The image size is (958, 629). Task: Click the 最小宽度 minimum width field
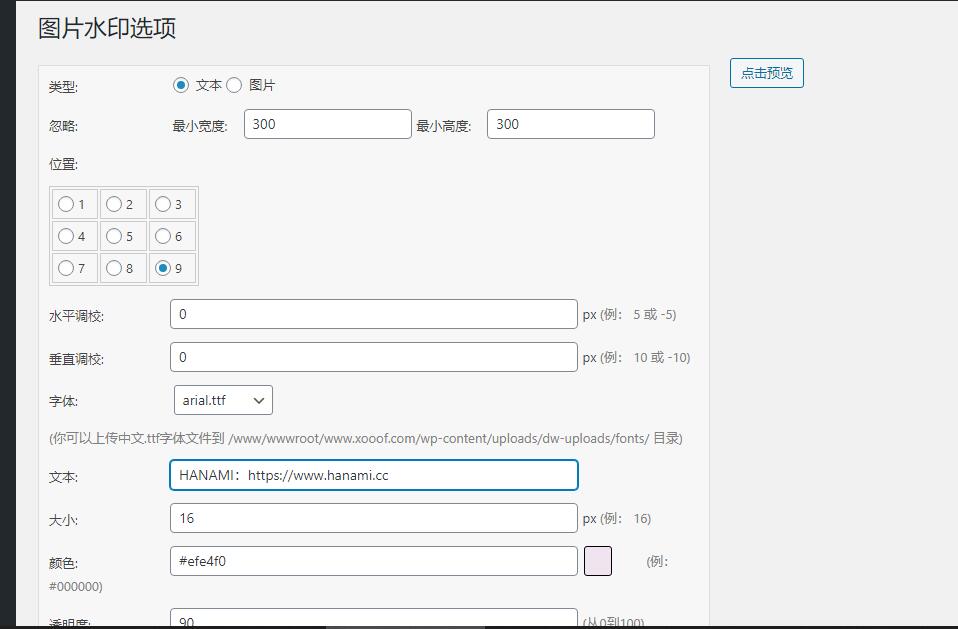327,123
